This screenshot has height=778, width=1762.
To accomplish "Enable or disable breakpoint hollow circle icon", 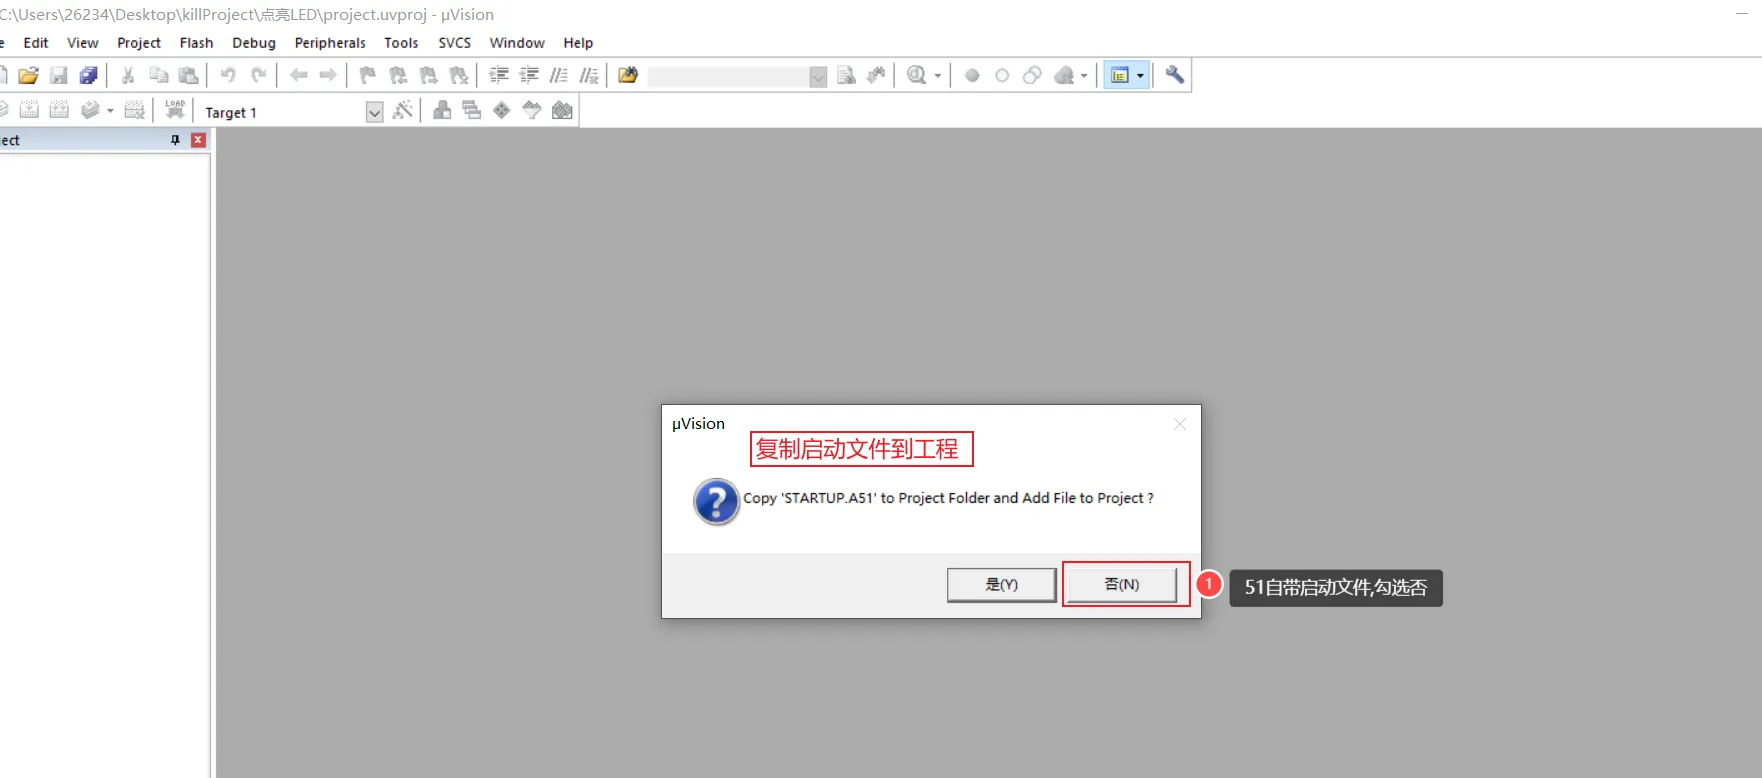I will coord(1002,75).
